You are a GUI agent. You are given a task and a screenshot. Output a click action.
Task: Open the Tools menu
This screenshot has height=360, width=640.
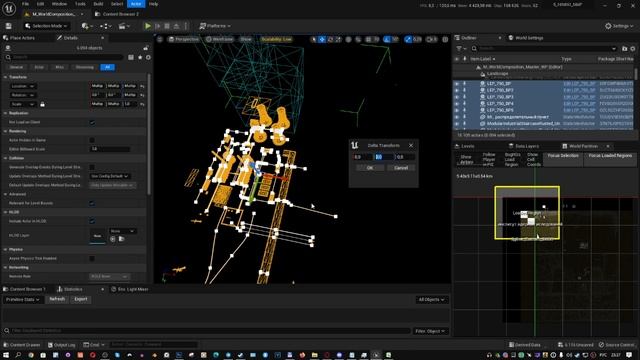(x=80, y=4)
